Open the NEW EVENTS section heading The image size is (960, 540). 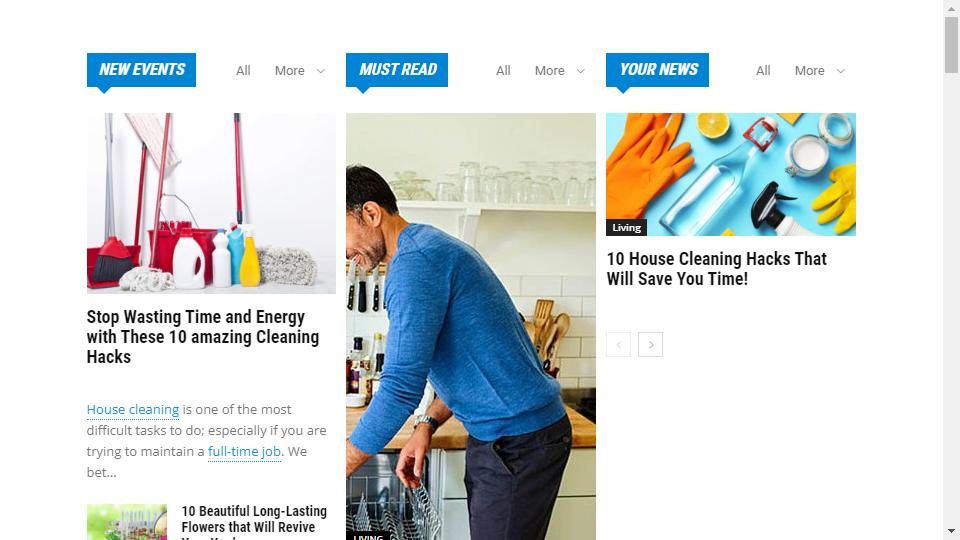point(141,70)
